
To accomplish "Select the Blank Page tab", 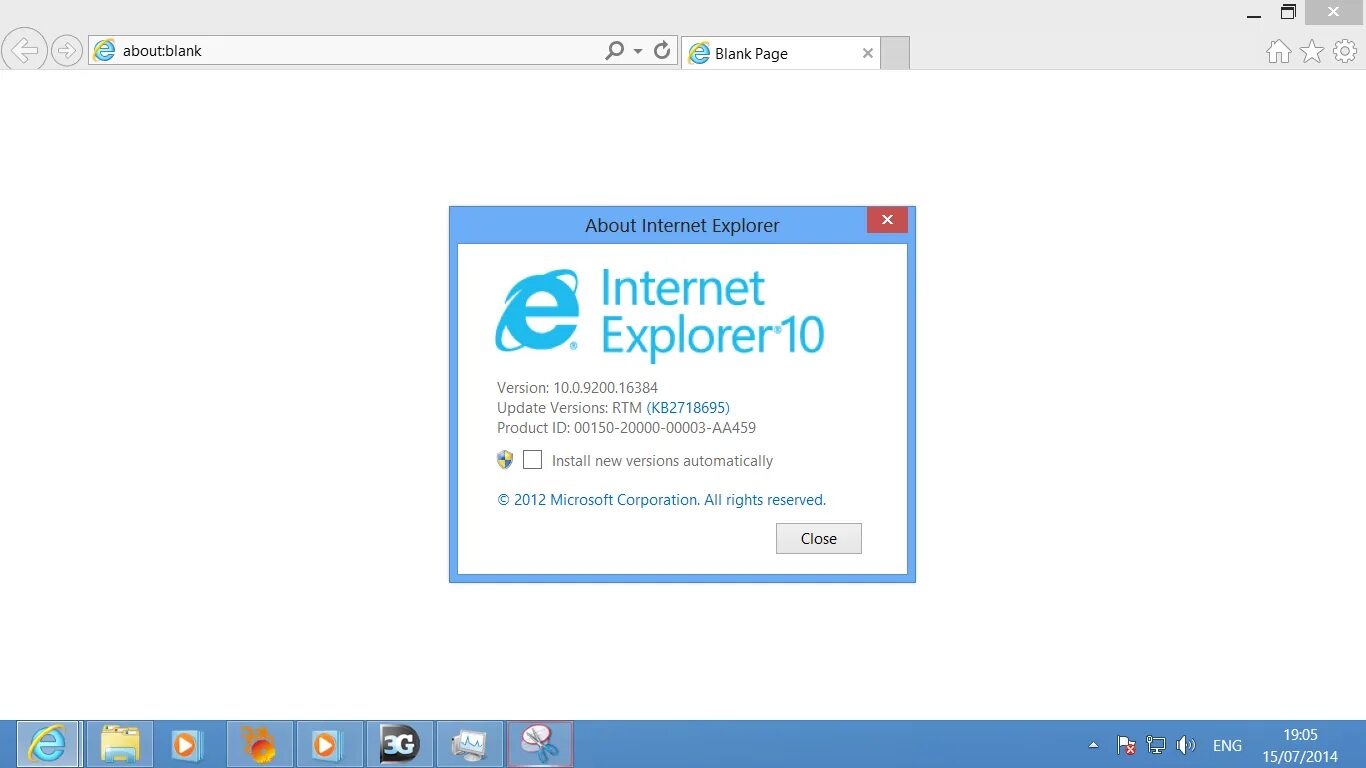I will click(780, 53).
